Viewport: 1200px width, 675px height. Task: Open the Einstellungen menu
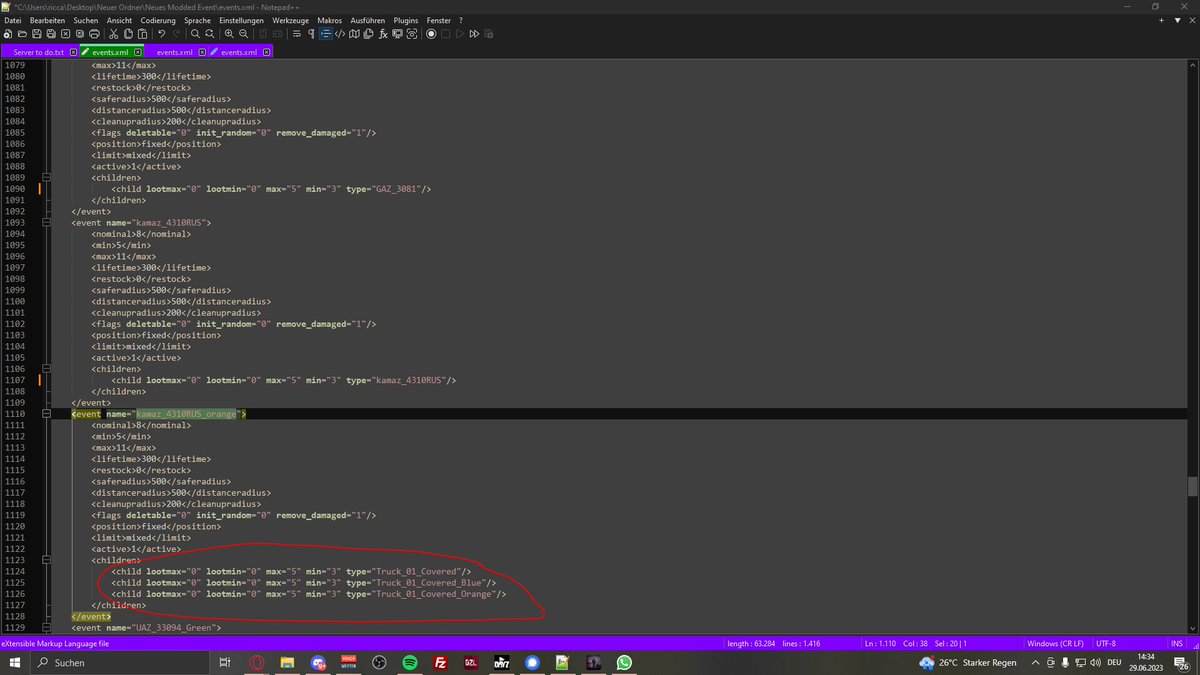pyautogui.click(x=241, y=20)
